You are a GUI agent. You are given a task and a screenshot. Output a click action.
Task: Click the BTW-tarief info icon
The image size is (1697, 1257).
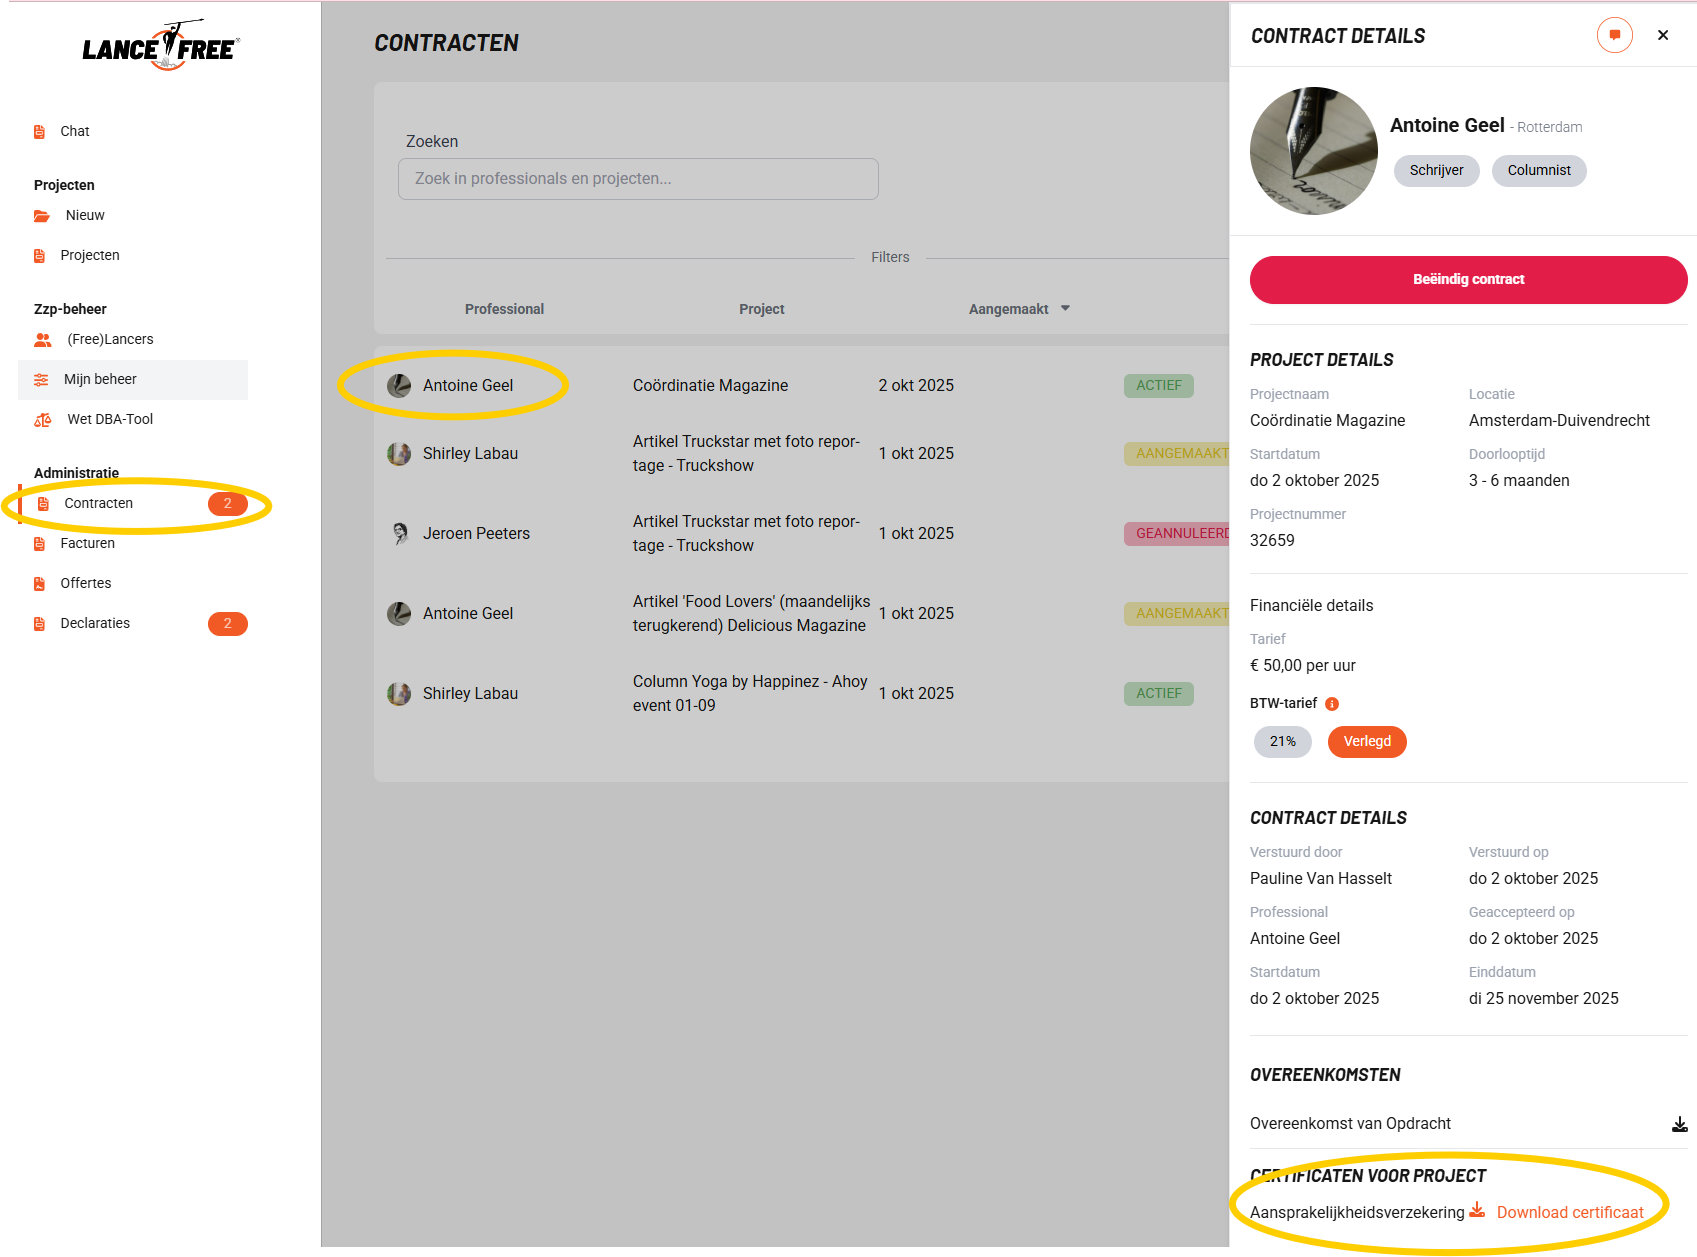[x=1332, y=704]
